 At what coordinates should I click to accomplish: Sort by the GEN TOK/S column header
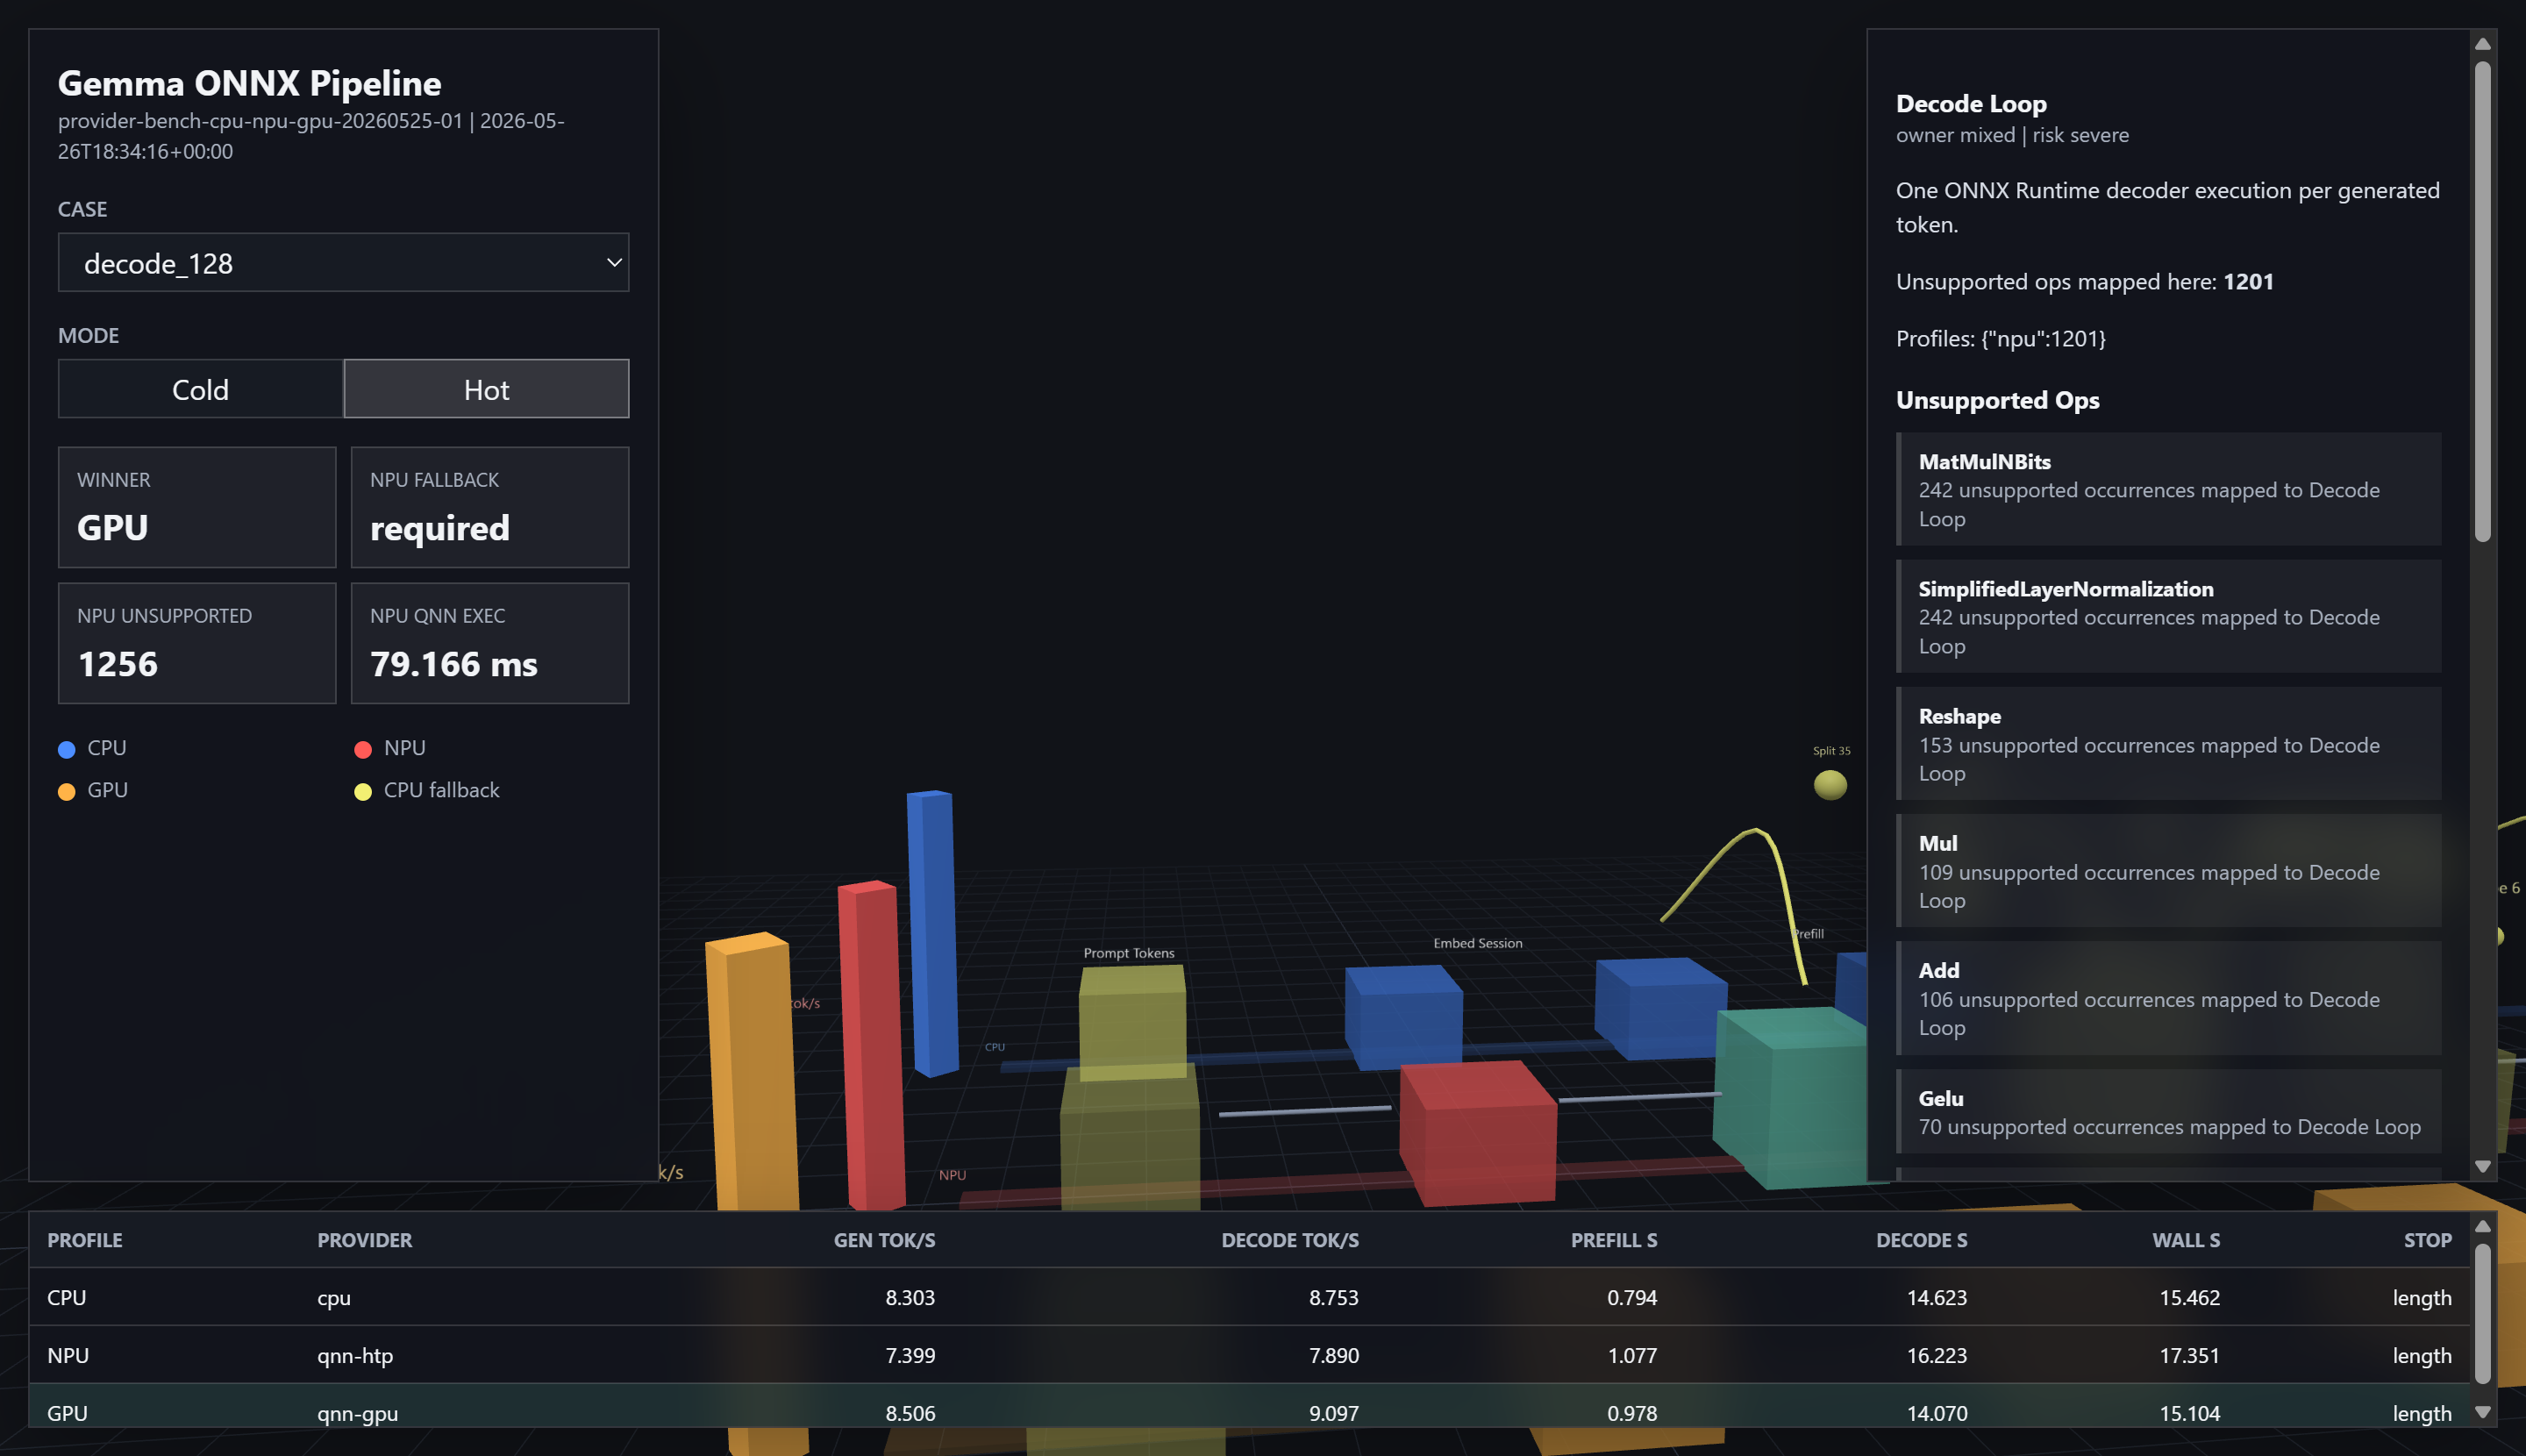point(884,1240)
